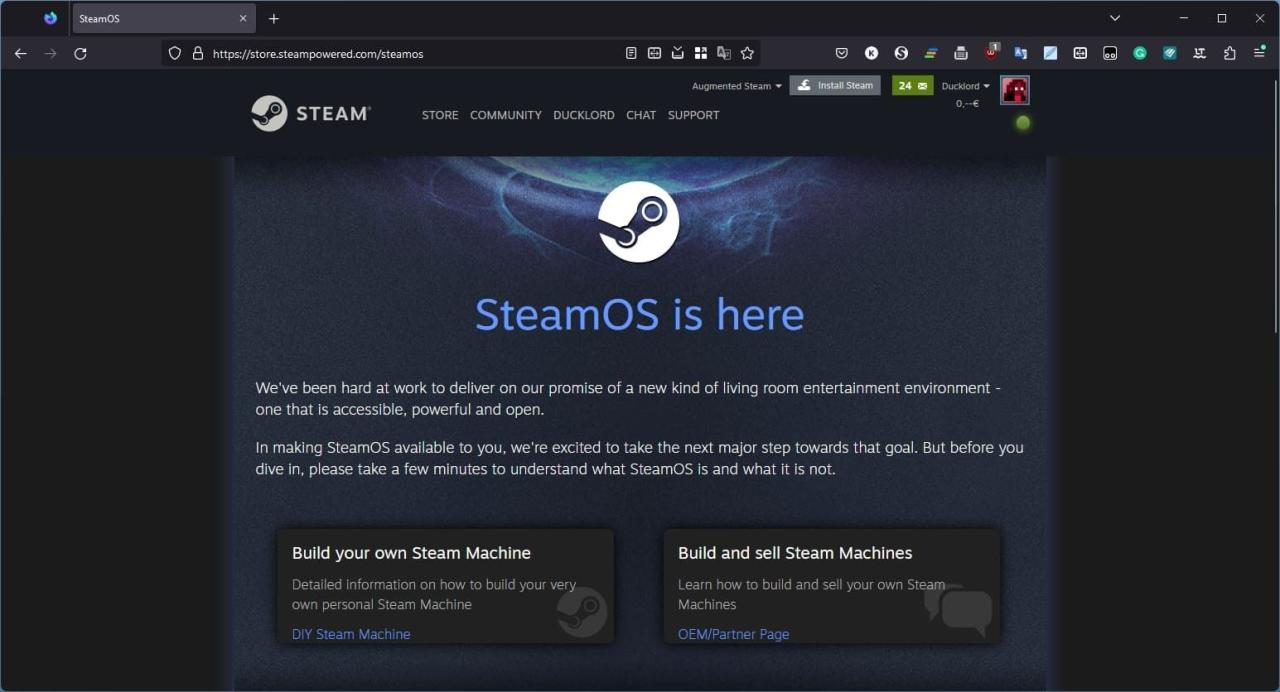
Task: Open the STORE menu
Action: coord(440,115)
